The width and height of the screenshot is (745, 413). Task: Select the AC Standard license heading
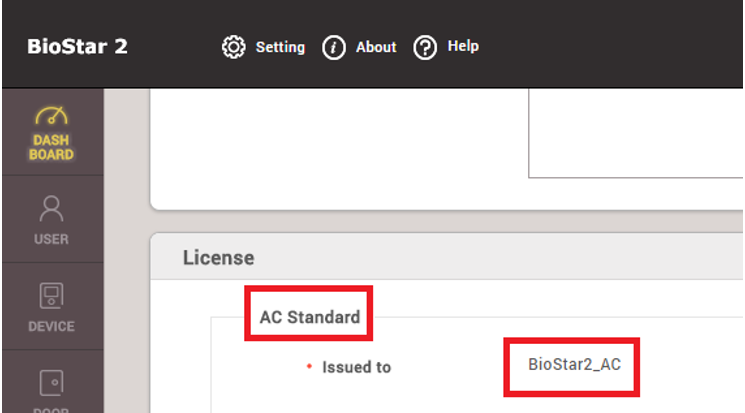click(x=309, y=317)
